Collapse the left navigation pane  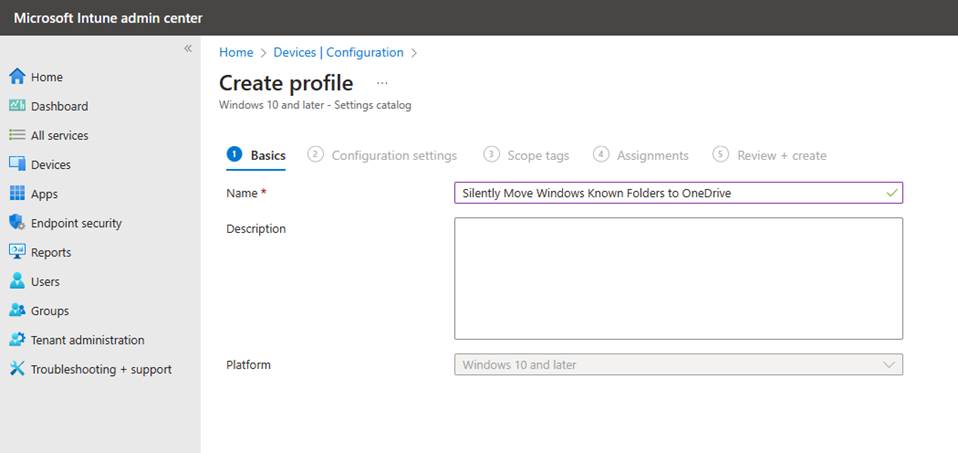(187, 49)
